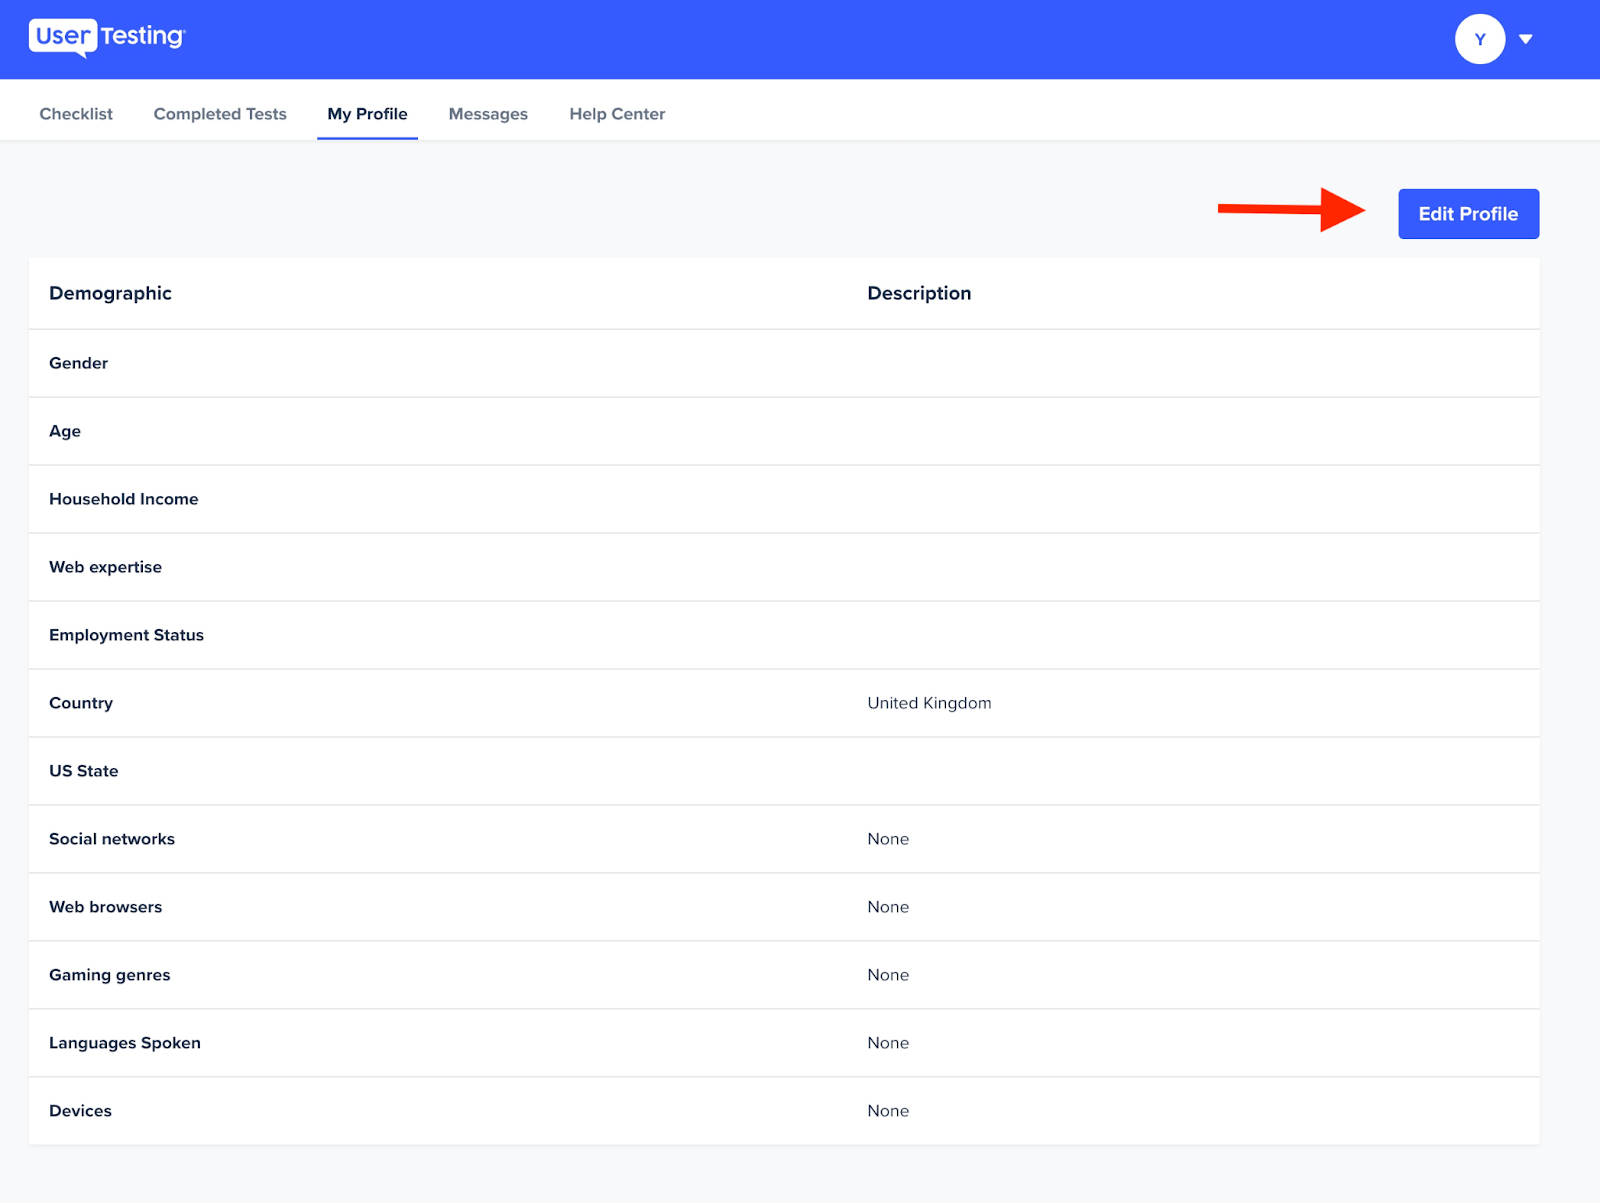The height and width of the screenshot is (1203, 1600).
Task: Click the Web expertise row label
Action: click(105, 567)
